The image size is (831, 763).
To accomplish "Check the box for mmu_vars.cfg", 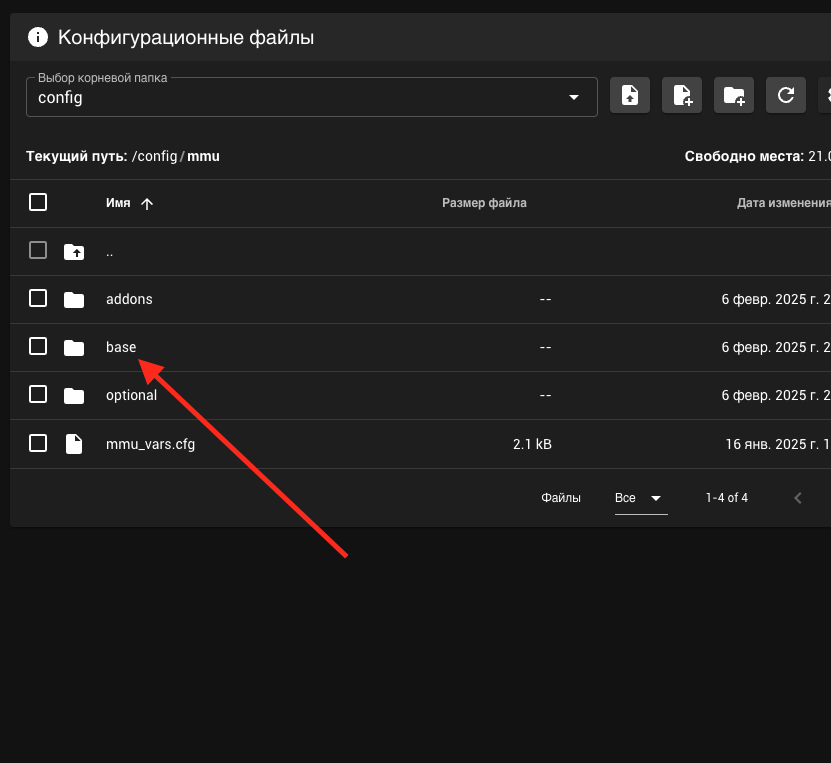I will [38, 443].
